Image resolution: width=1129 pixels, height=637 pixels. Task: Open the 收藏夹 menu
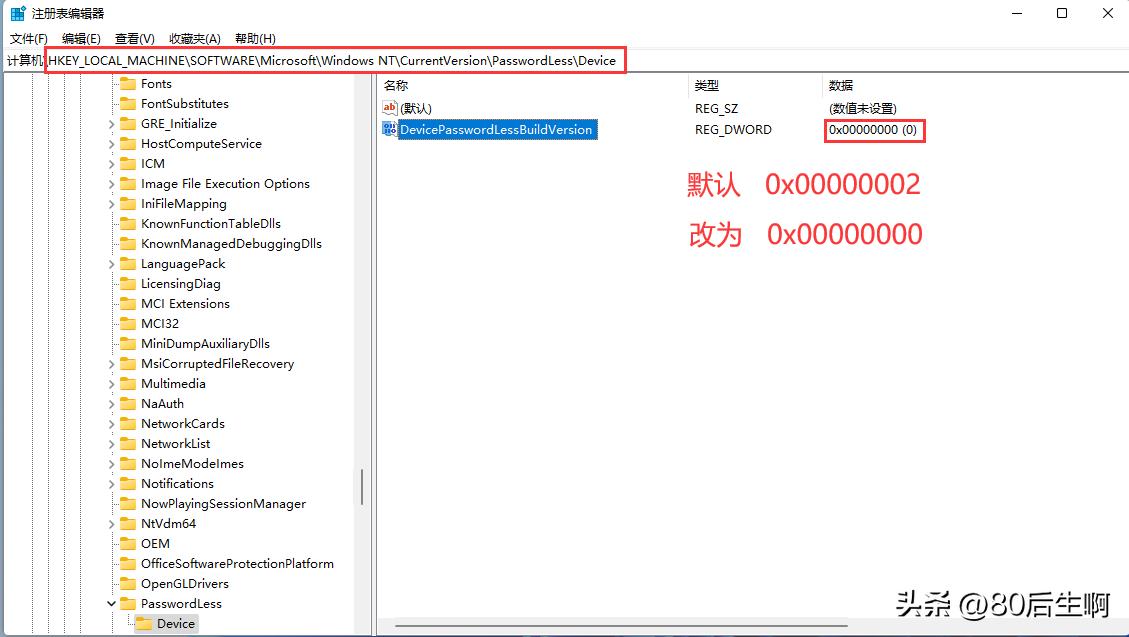click(x=193, y=38)
